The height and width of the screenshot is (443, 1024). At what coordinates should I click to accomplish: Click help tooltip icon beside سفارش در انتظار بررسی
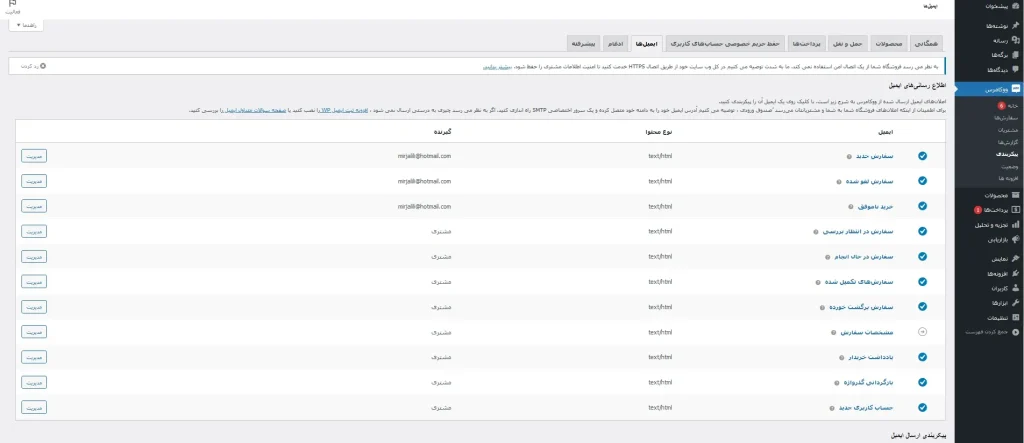pyautogui.click(x=815, y=231)
